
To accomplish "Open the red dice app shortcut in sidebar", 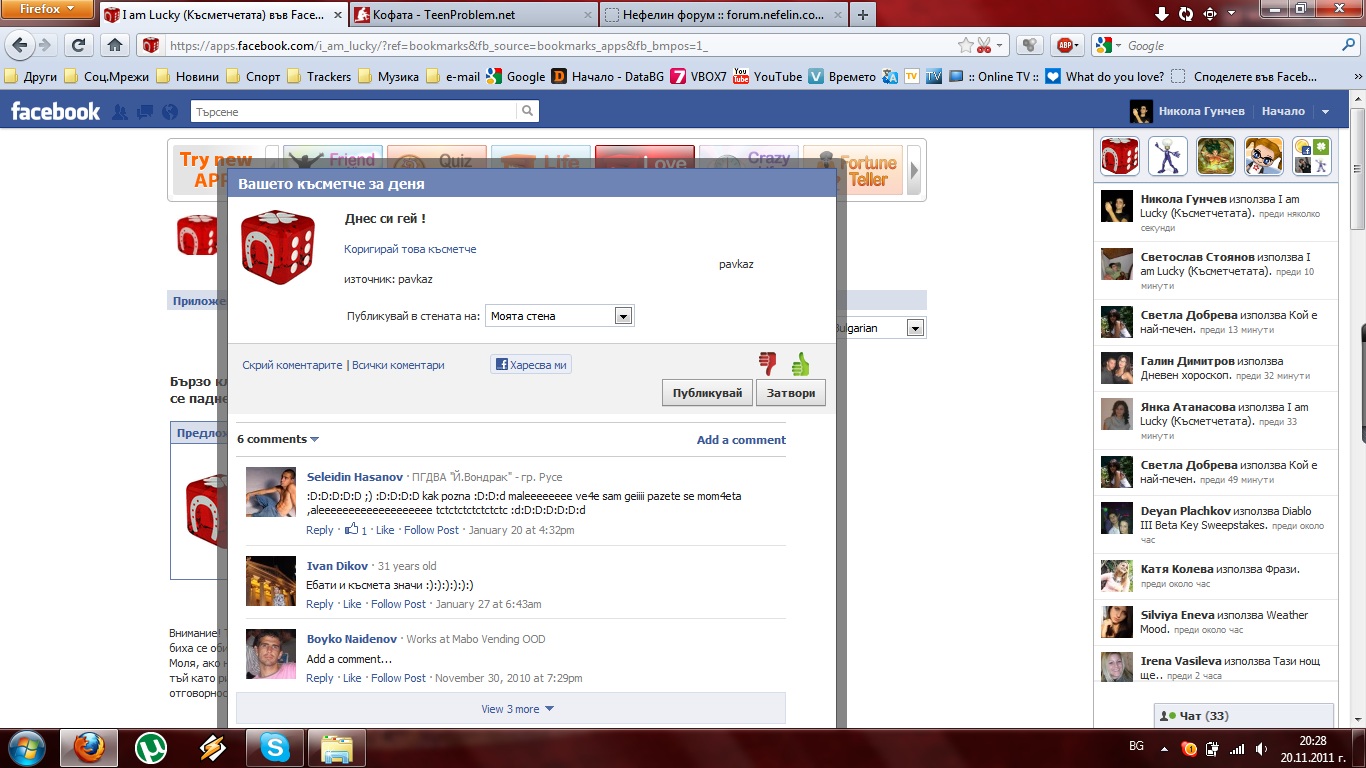I will click(x=1120, y=156).
